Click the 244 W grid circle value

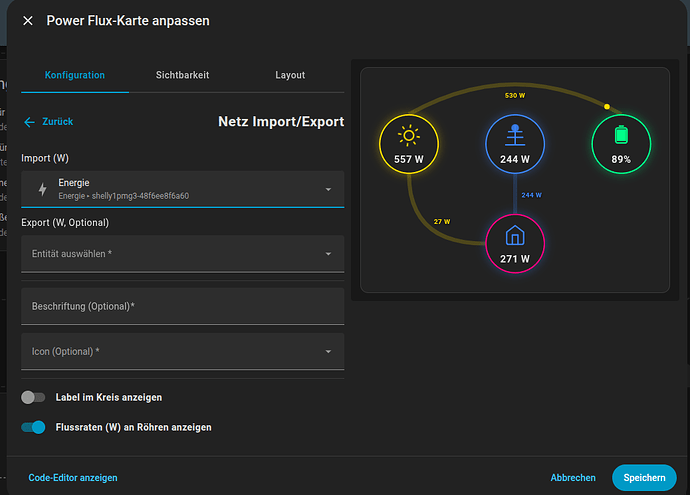(x=515, y=159)
